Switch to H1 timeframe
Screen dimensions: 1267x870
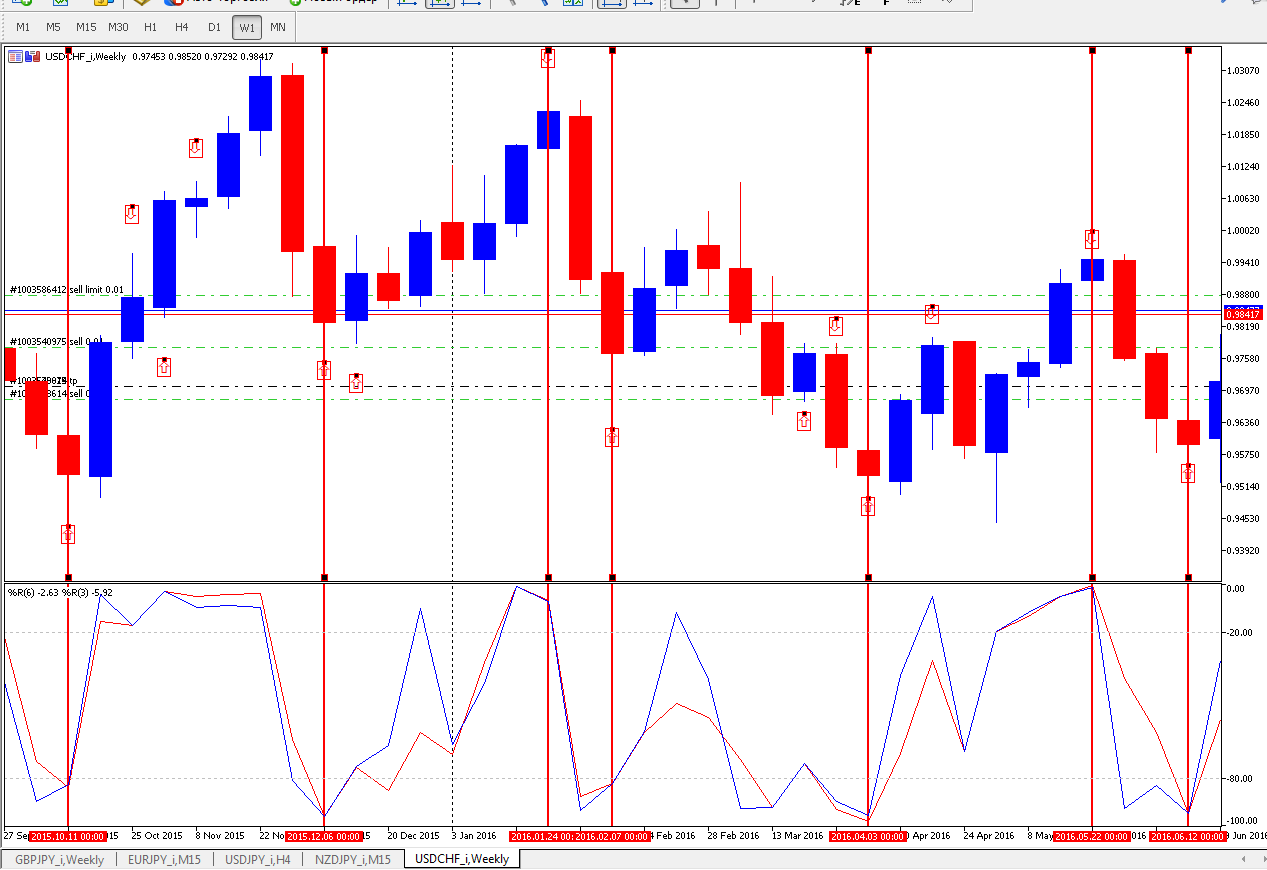pos(150,27)
